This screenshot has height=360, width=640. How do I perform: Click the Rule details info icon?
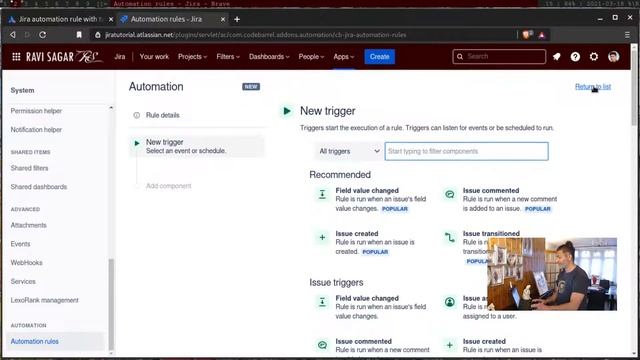point(137,115)
